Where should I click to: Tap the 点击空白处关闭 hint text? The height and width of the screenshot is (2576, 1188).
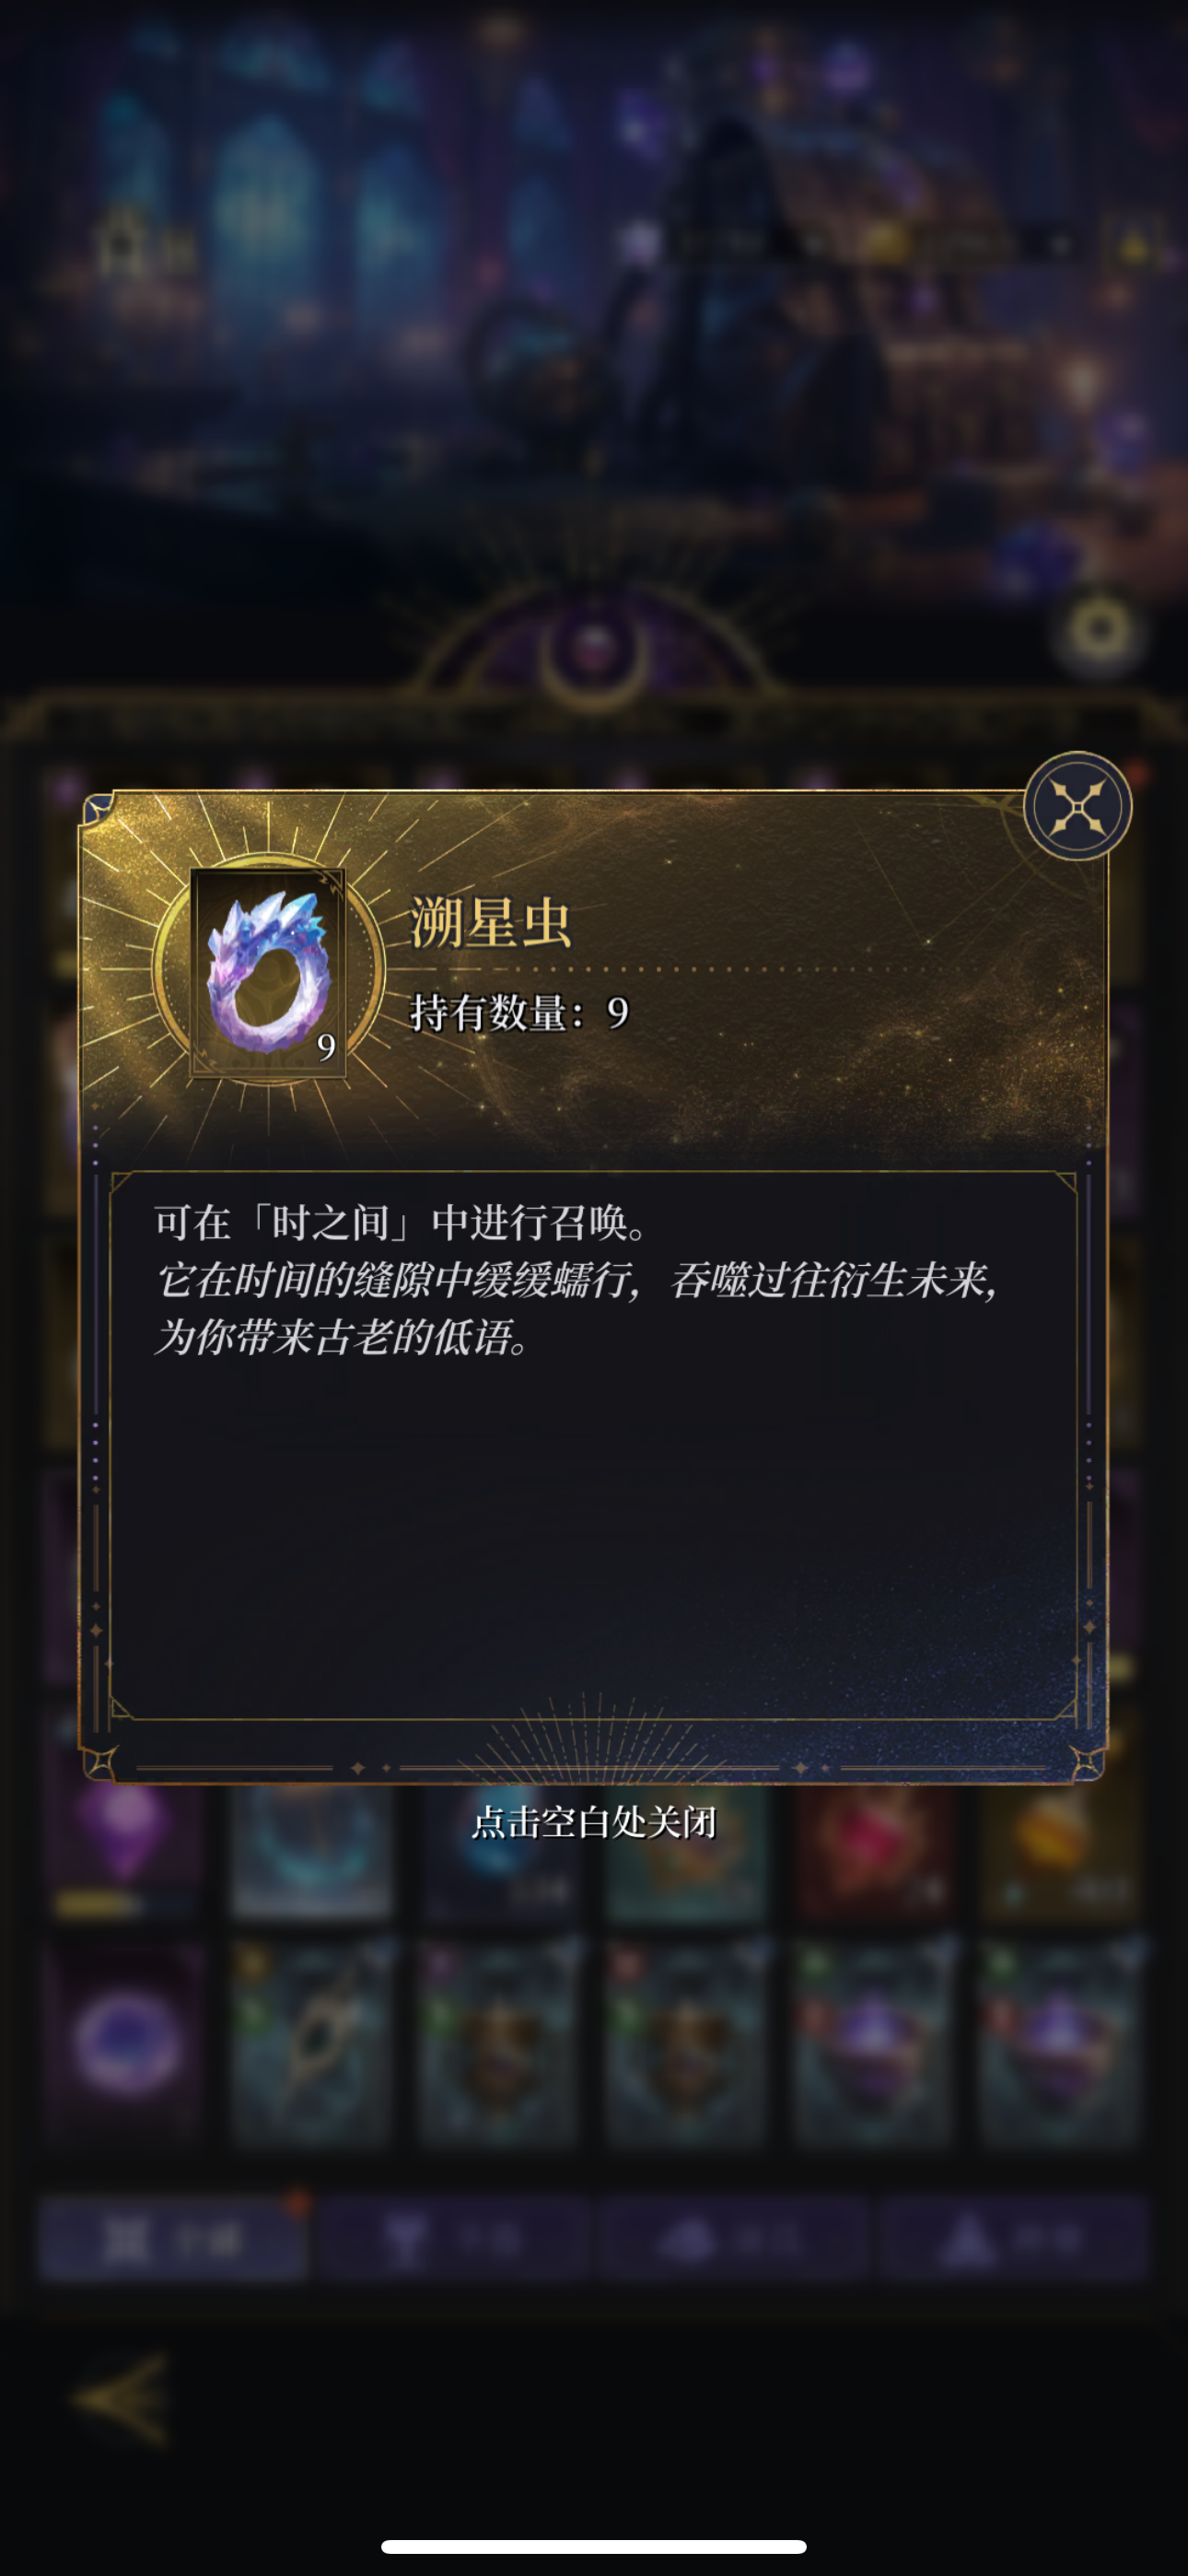[594, 1821]
